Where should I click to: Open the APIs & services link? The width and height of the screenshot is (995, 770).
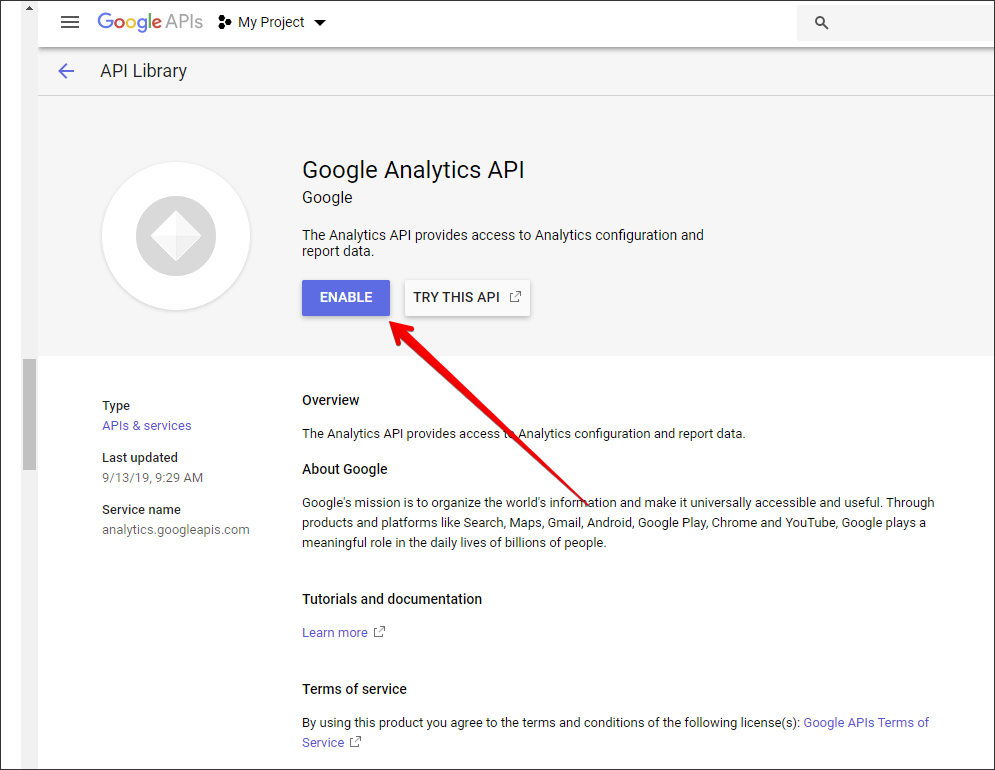pyautogui.click(x=147, y=425)
